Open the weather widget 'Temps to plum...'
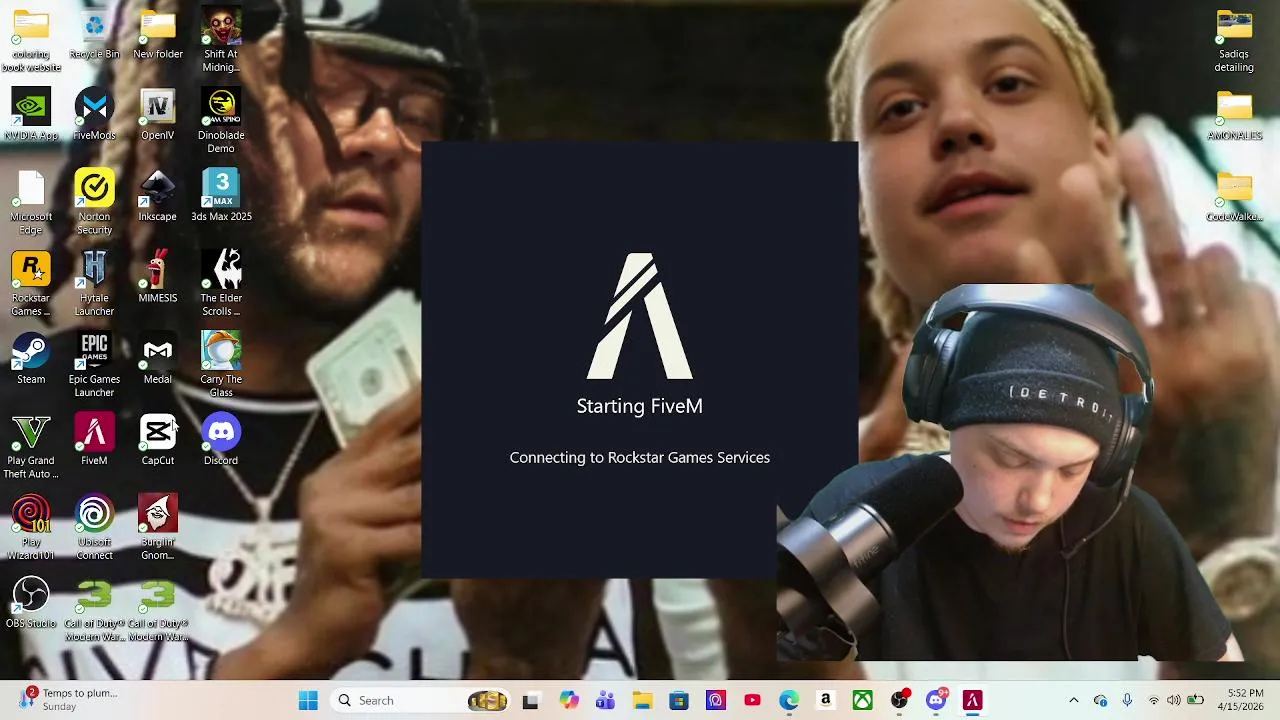Screen dimensions: 1280x720 pos(67,700)
